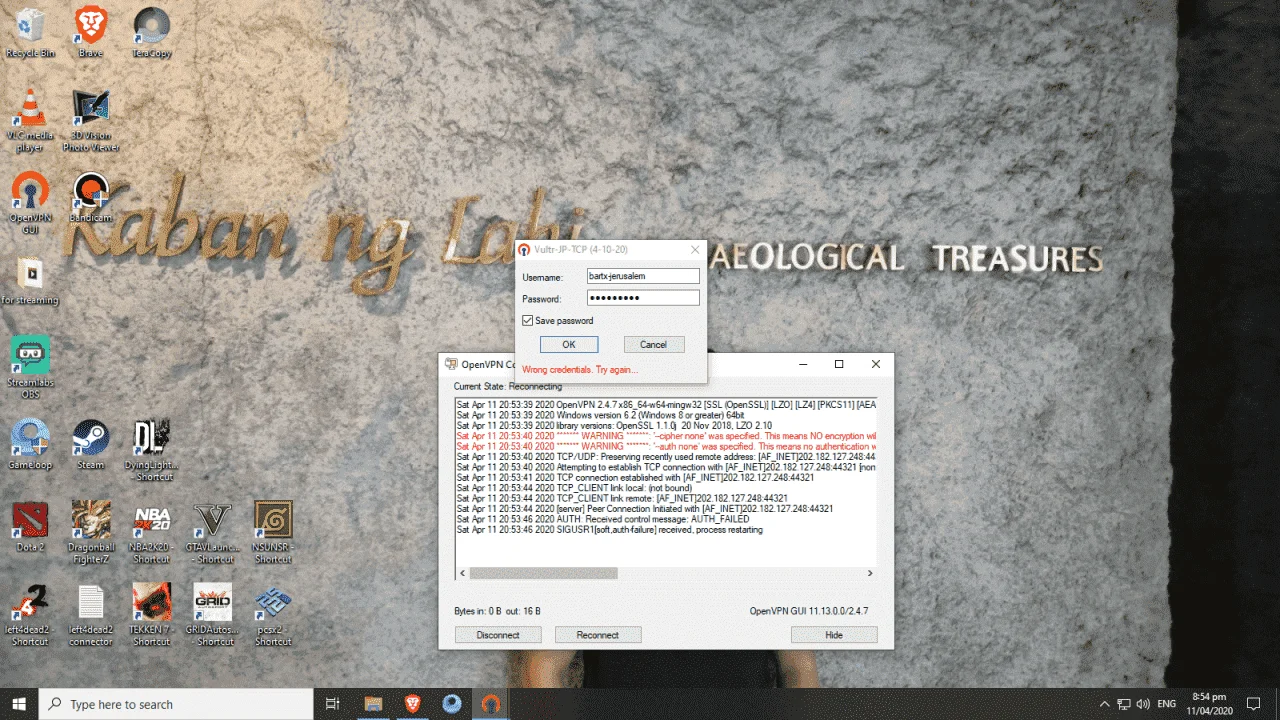Image resolution: width=1280 pixels, height=720 pixels.
Task: Click the log's horizontal scrollbar thumb
Action: [543, 573]
